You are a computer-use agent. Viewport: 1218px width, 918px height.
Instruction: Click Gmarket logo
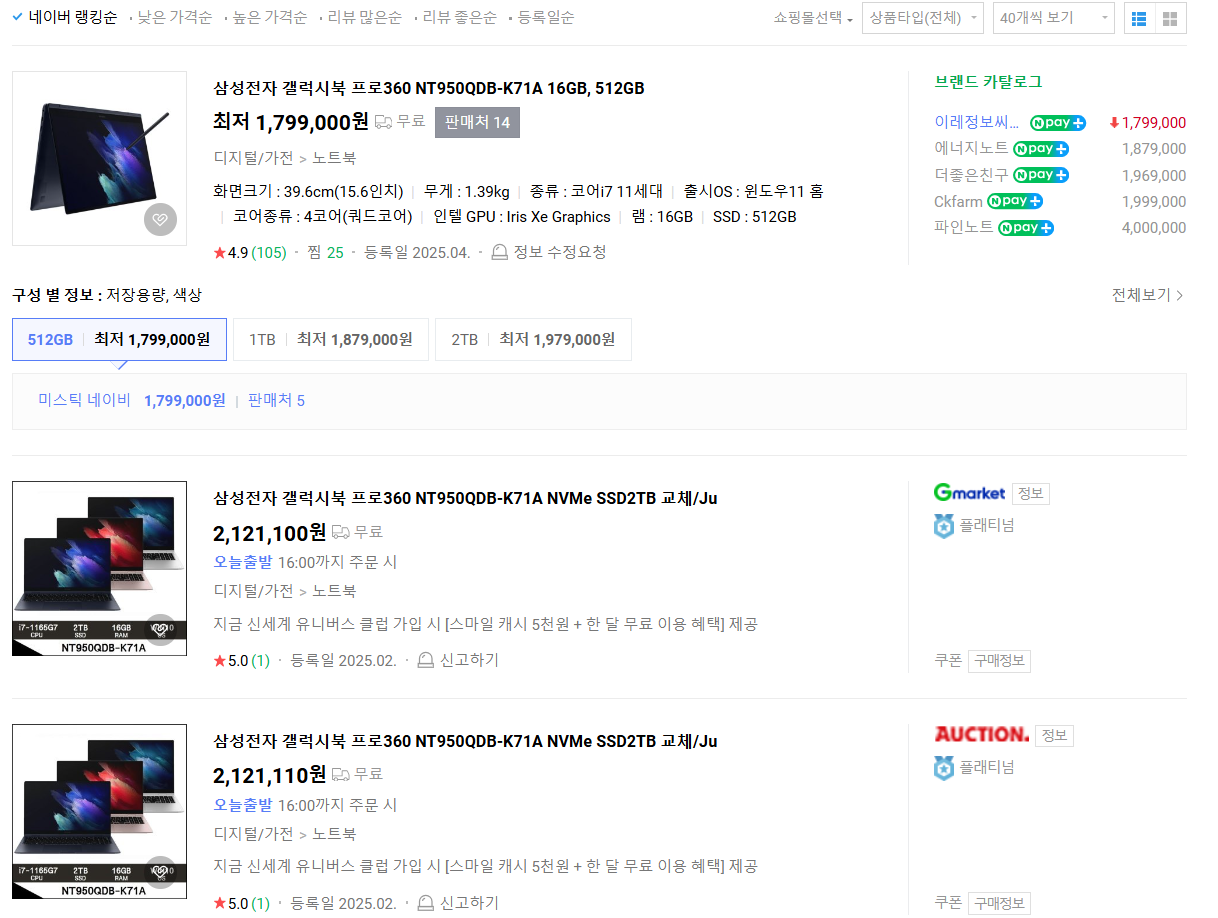969,492
